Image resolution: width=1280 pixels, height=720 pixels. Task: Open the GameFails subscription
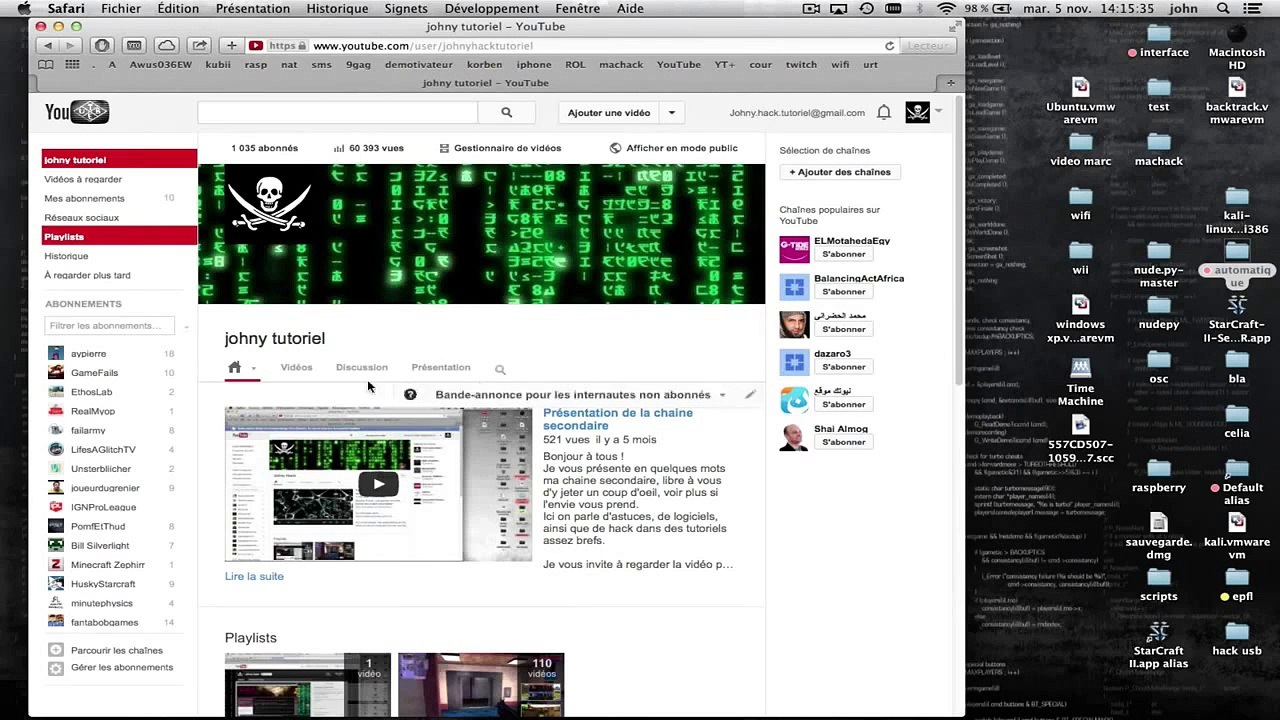point(95,373)
